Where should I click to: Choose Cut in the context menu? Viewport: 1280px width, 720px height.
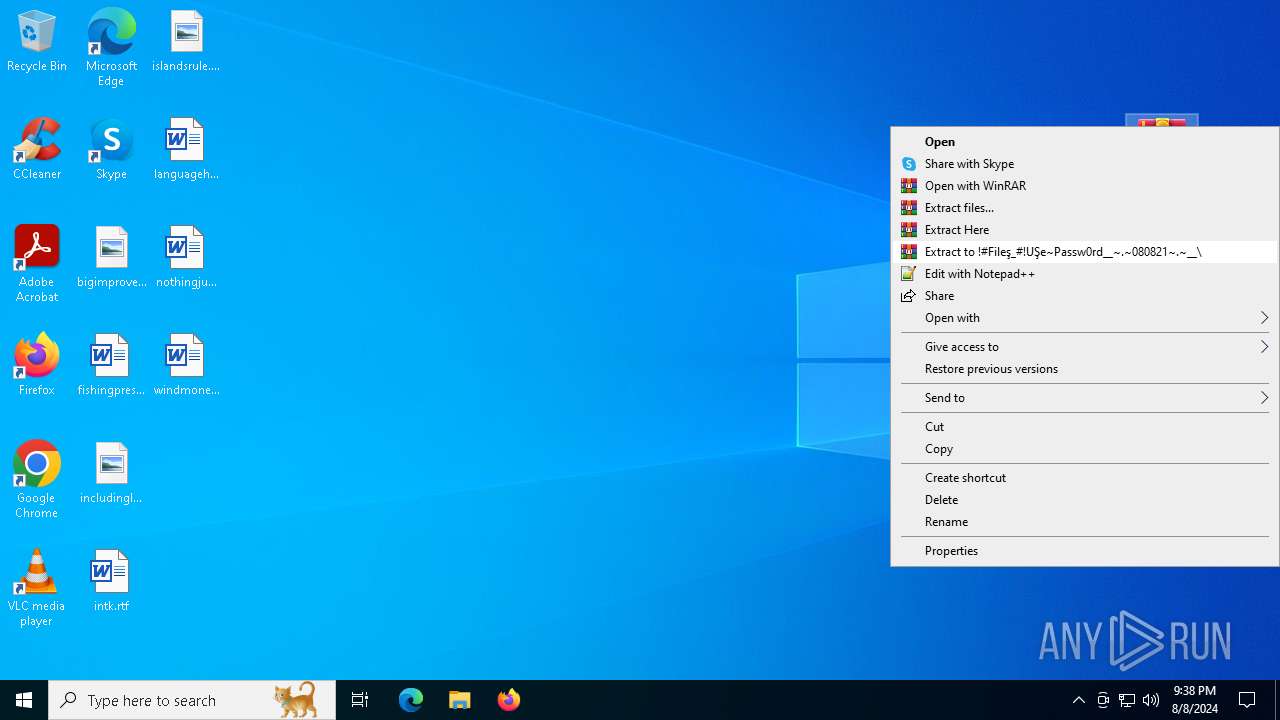tap(1085, 427)
